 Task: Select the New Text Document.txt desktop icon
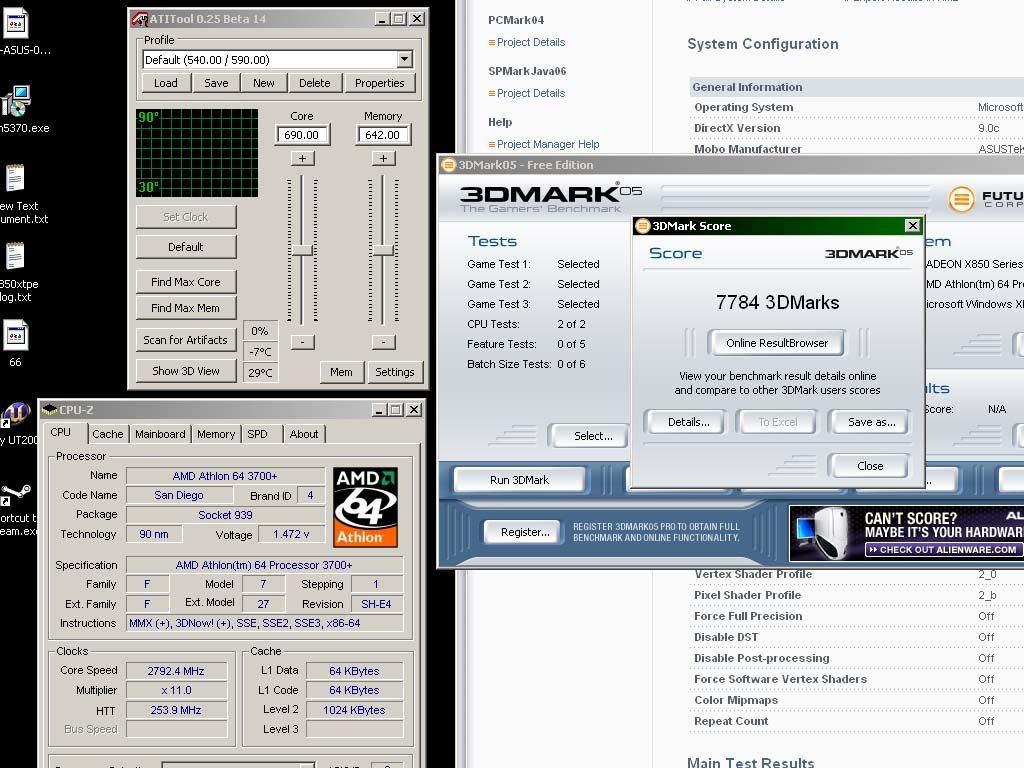(x=14, y=178)
